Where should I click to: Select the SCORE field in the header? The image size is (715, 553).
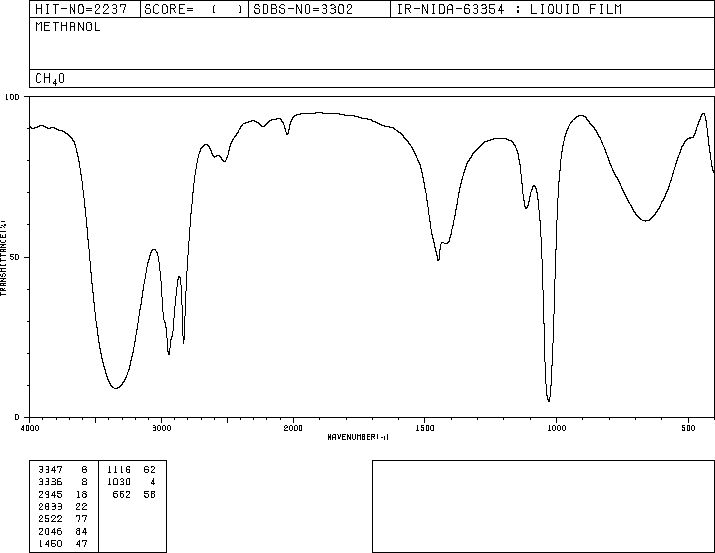(x=194, y=10)
